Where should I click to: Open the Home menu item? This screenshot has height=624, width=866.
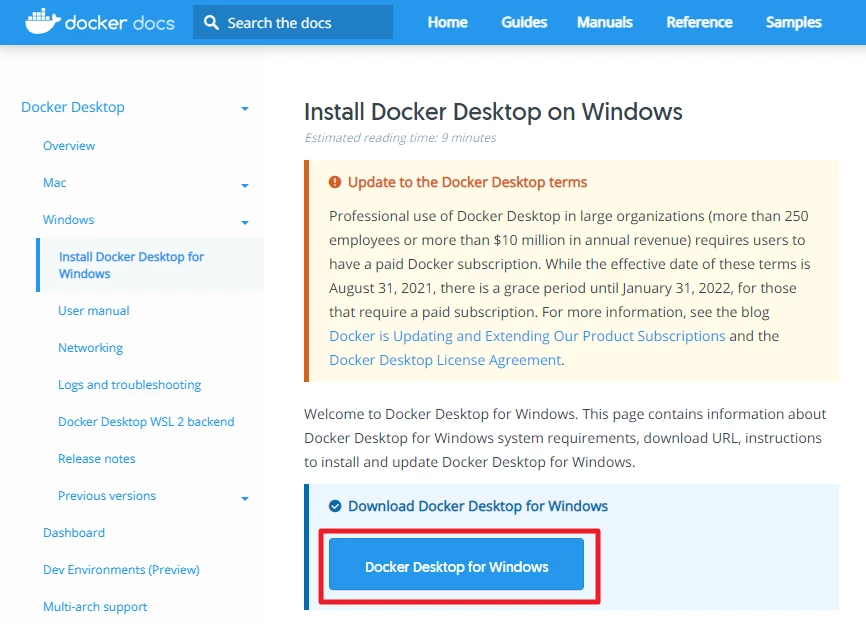click(x=447, y=22)
